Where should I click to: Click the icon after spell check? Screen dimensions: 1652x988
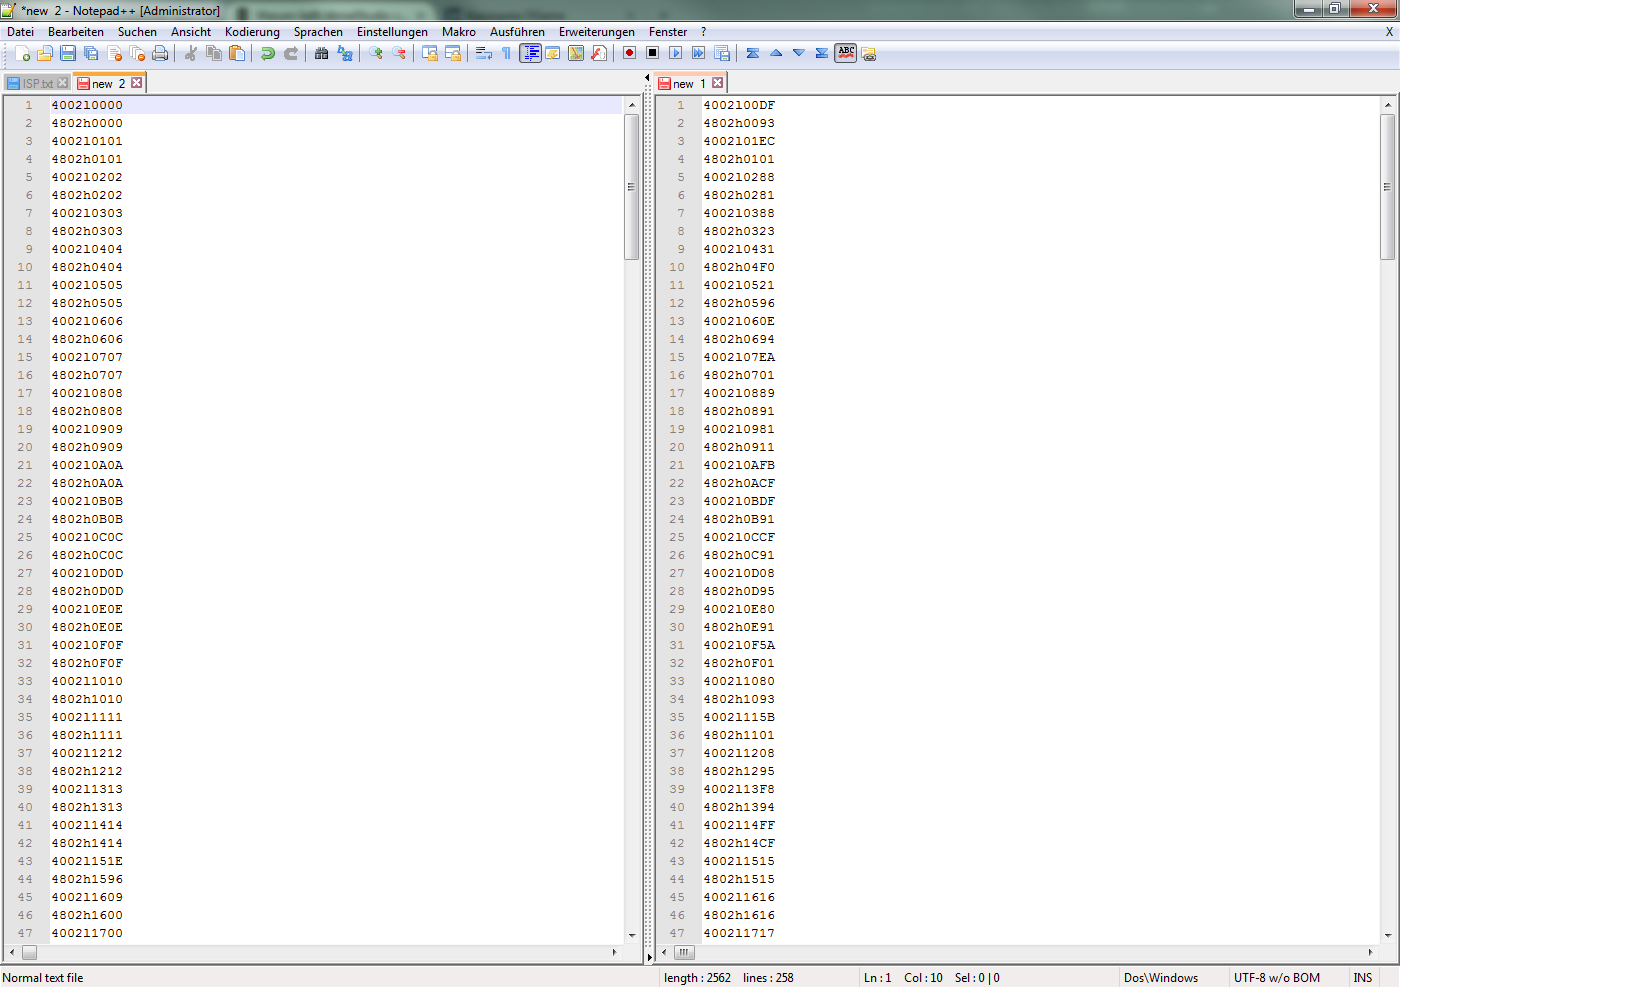869,53
